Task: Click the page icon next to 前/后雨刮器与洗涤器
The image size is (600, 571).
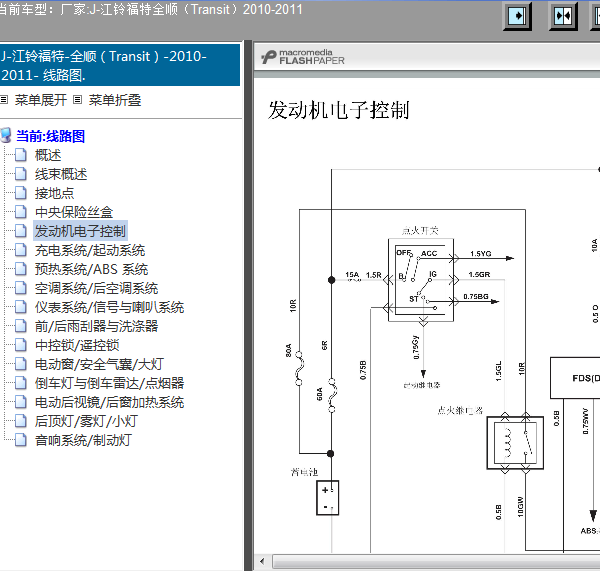Action: pos(21,326)
